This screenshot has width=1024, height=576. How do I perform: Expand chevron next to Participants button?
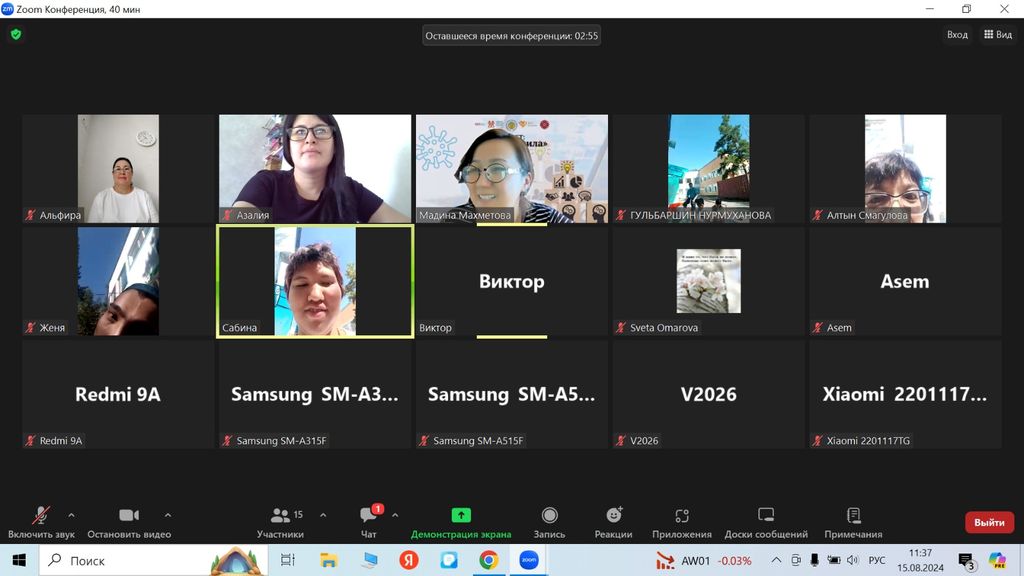click(323, 515)
